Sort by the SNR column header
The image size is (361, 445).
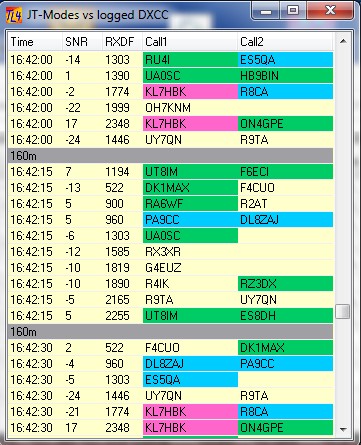pos(82,42)
